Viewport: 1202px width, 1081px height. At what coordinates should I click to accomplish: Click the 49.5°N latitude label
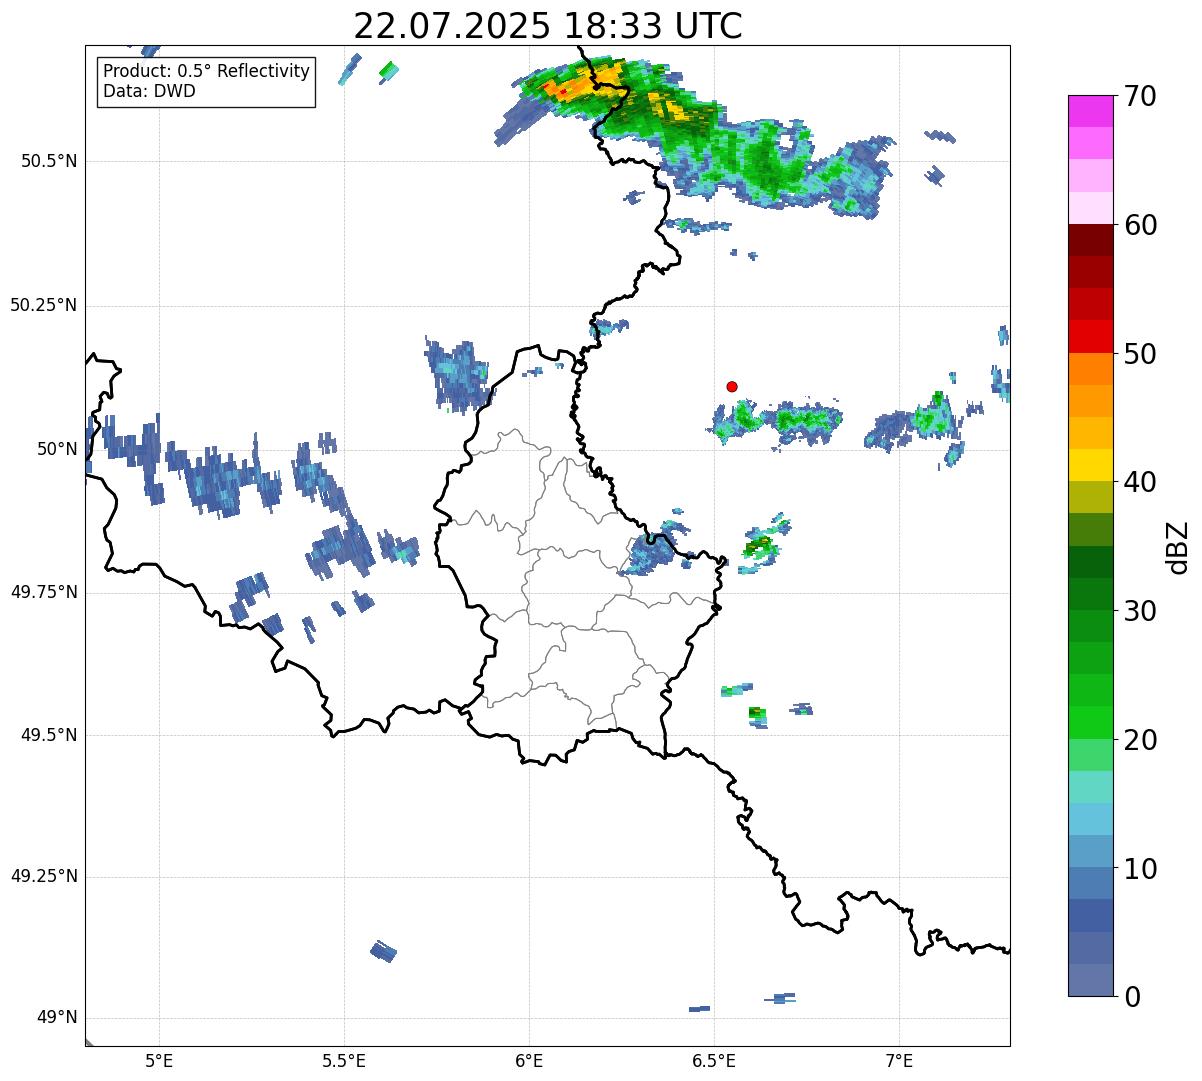click(x=49, y=735)
